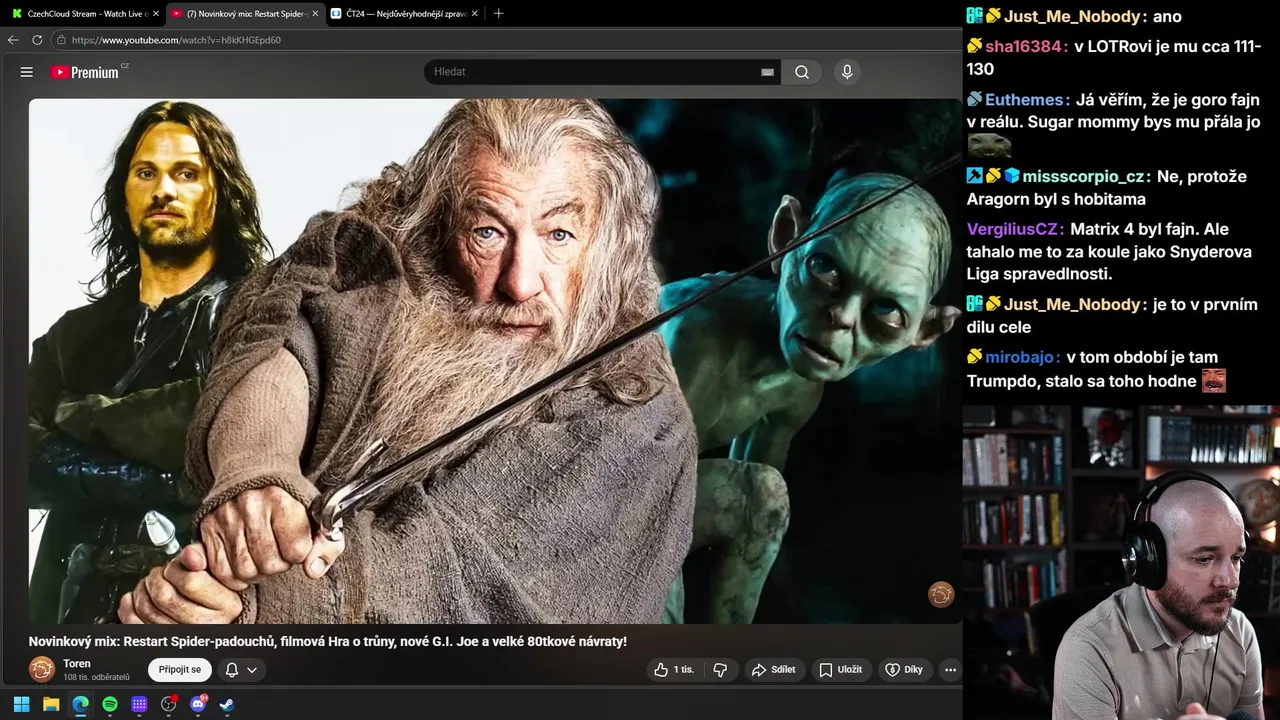
Task: Open the YouTube hamburger guide menu
Action: coord(27,72)
